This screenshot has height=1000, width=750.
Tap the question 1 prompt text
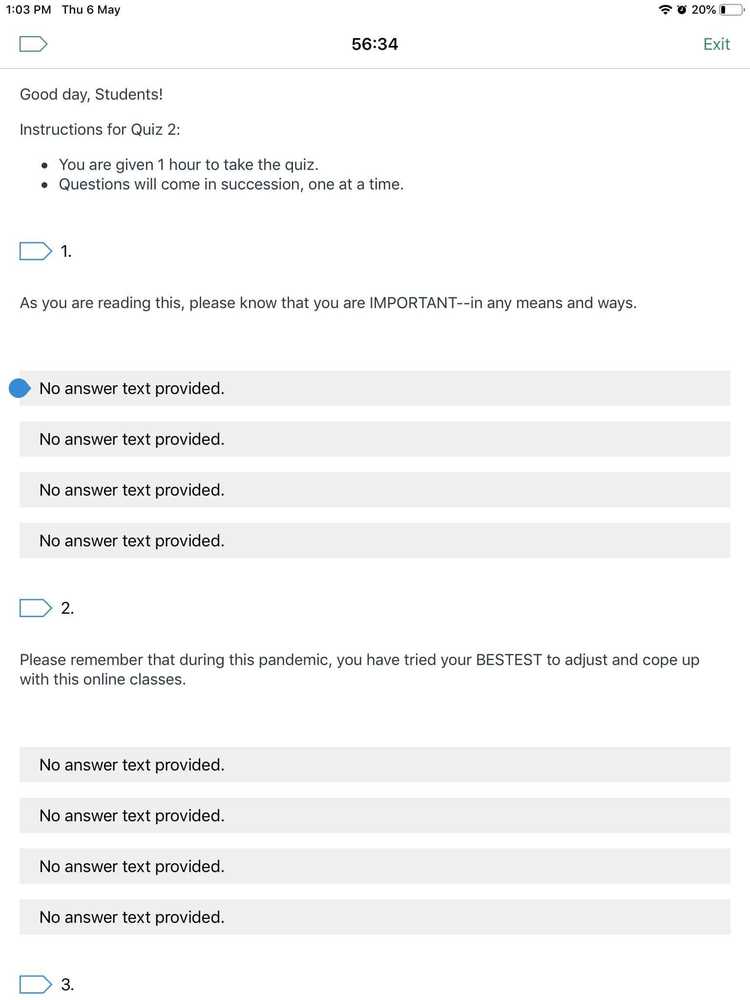click(328, 302)
